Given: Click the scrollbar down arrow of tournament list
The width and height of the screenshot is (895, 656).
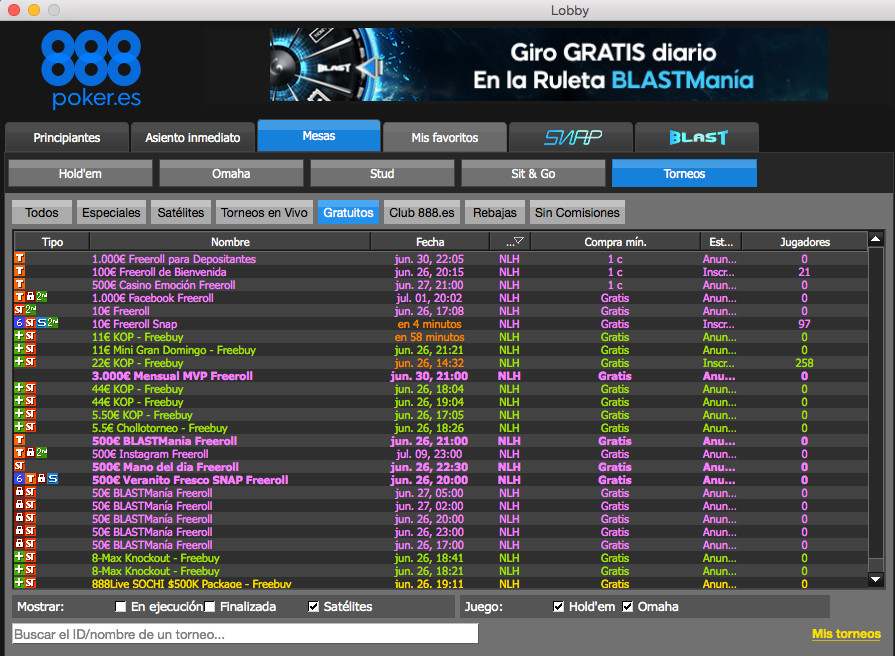Looking at the screenshot, I should pos(876,579).
